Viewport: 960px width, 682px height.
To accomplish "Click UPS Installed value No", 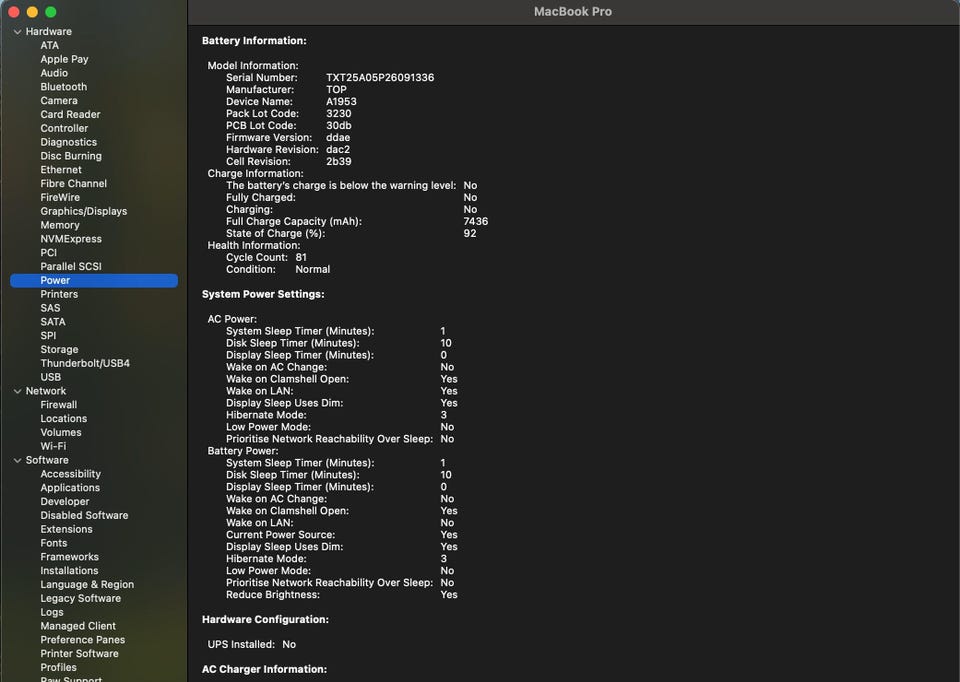I will (x=289, y=645).
